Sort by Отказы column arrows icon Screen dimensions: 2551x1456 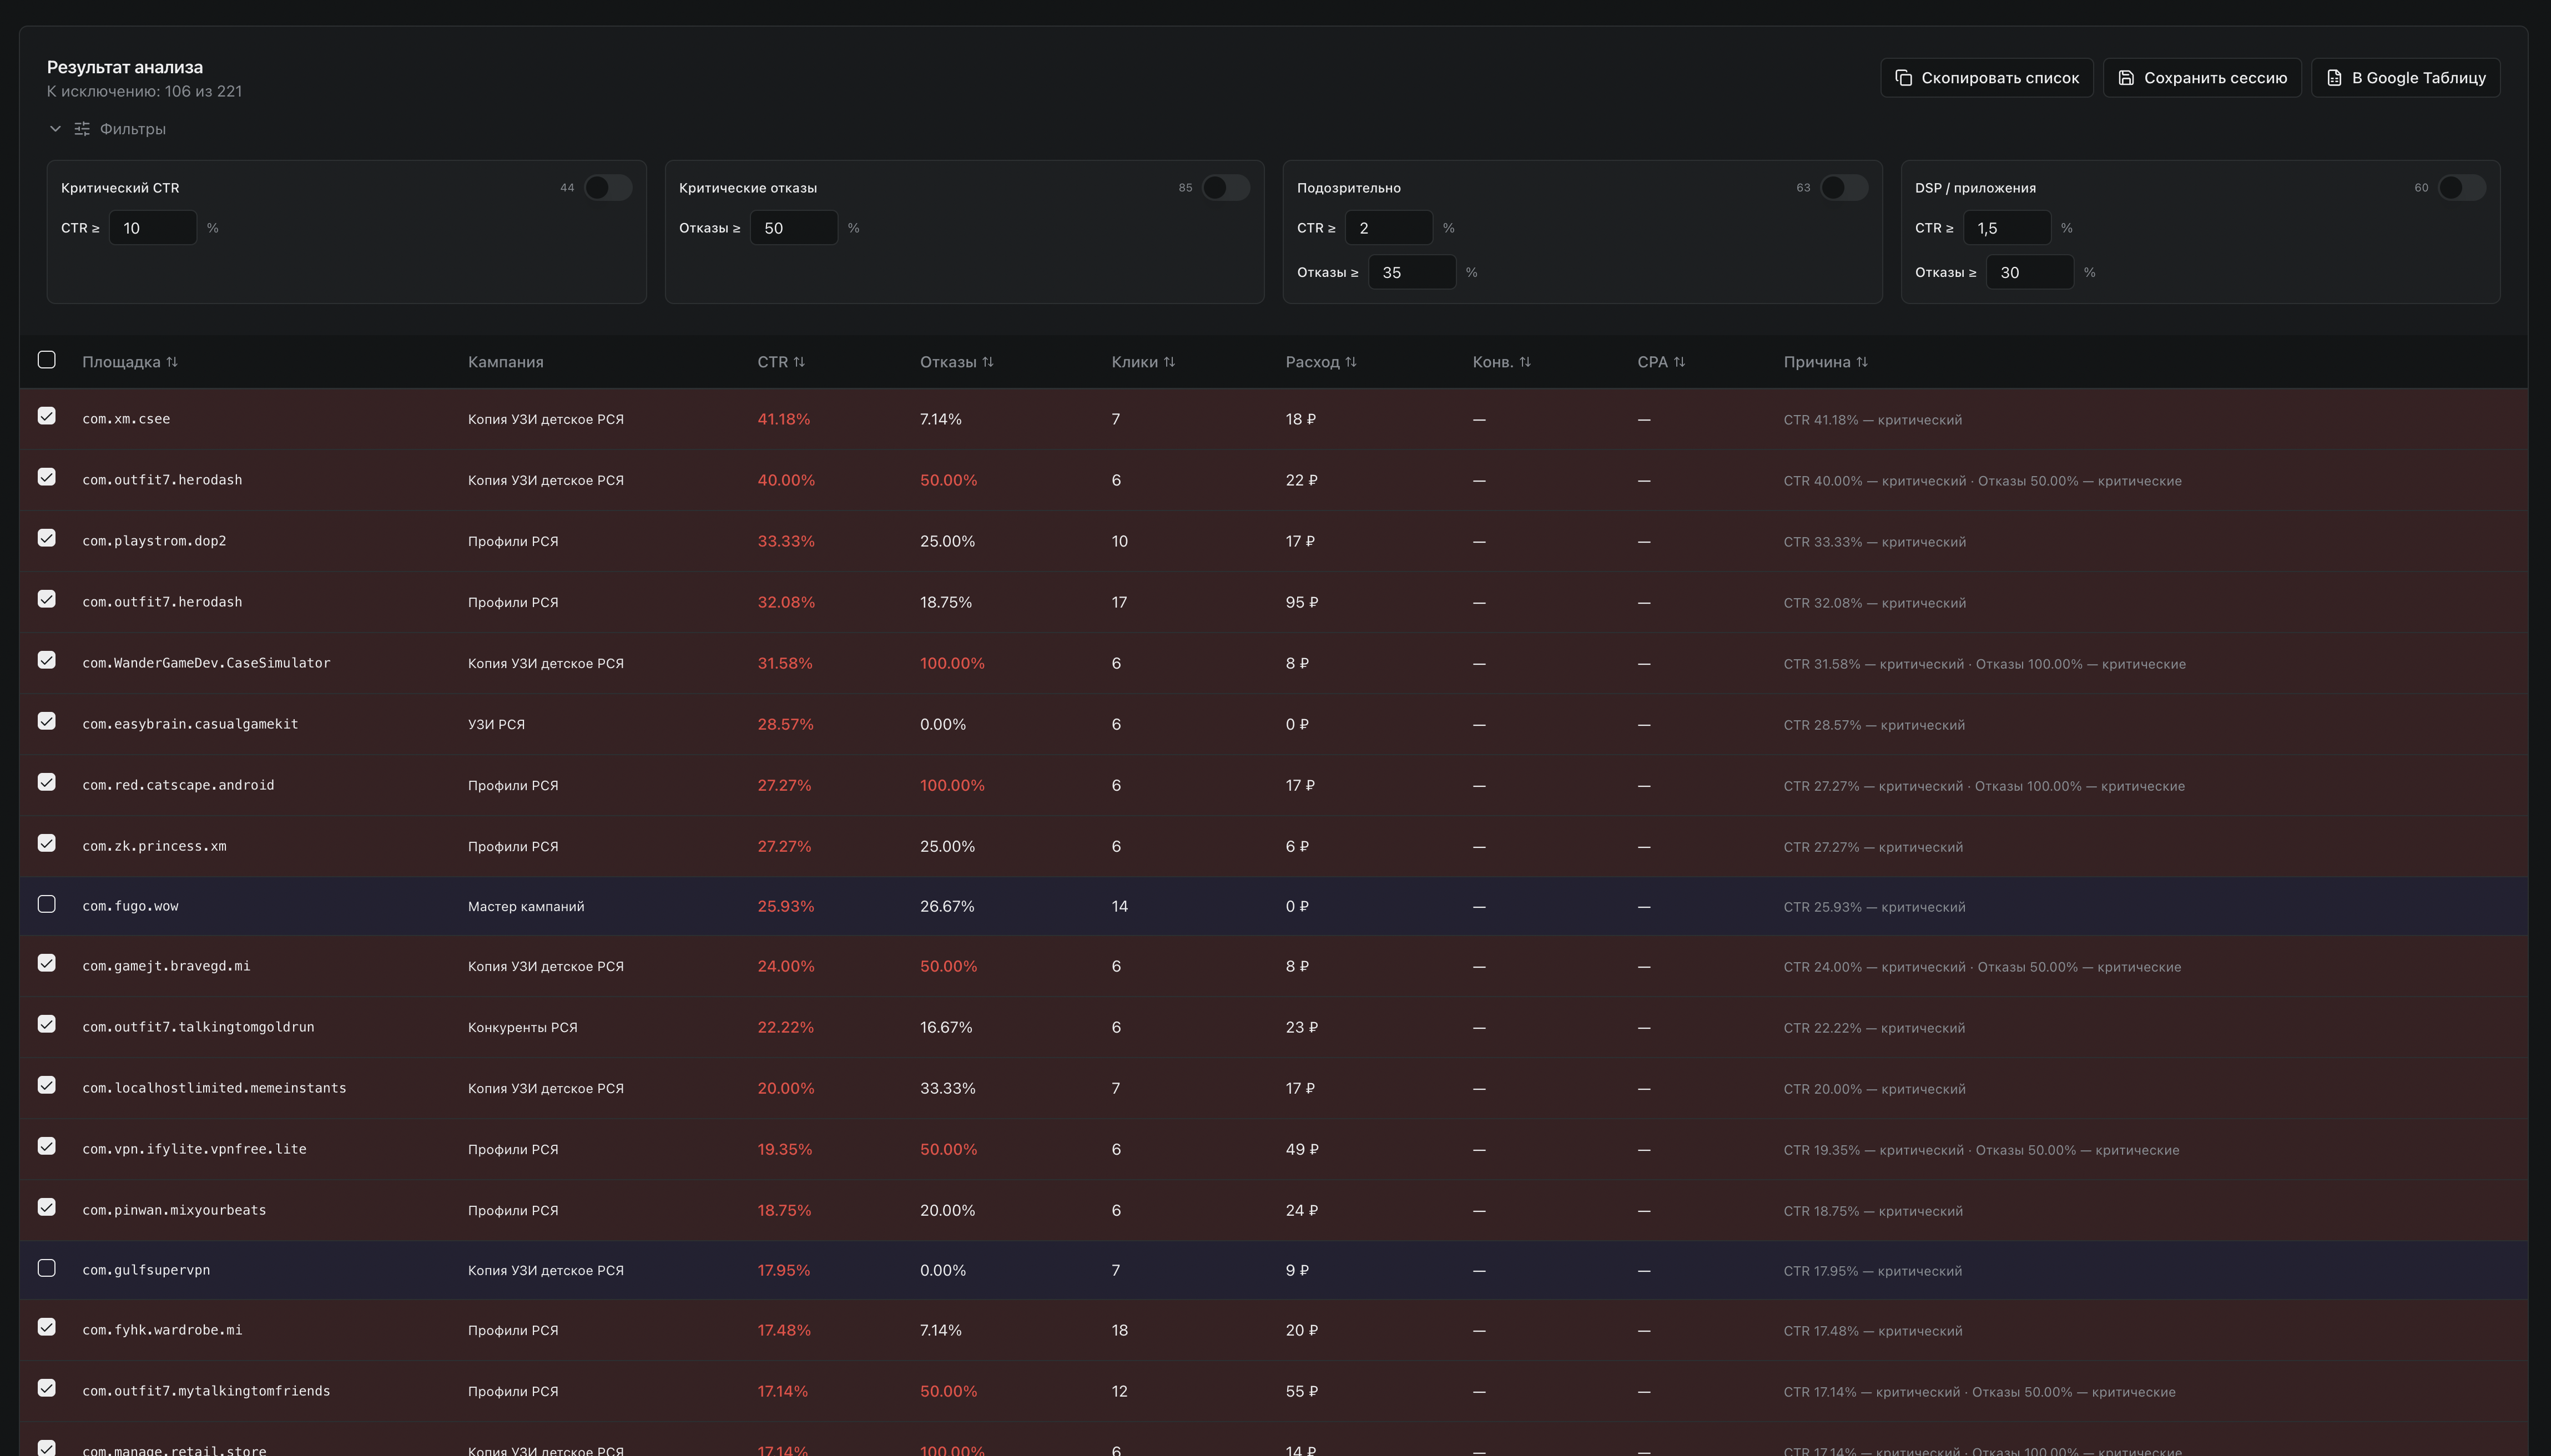(x=988, y=362)
